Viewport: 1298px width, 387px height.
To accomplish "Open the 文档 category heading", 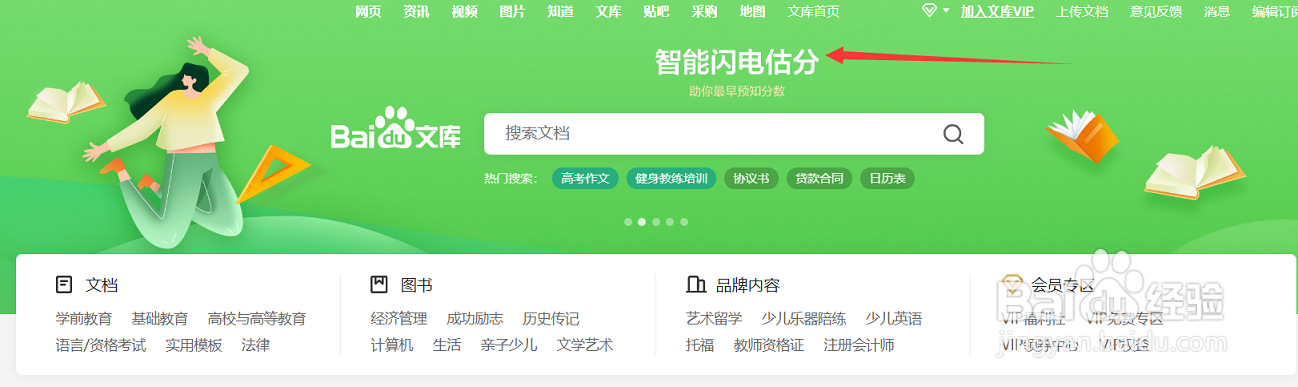I will pyautogui.click(x=102, y=285).
